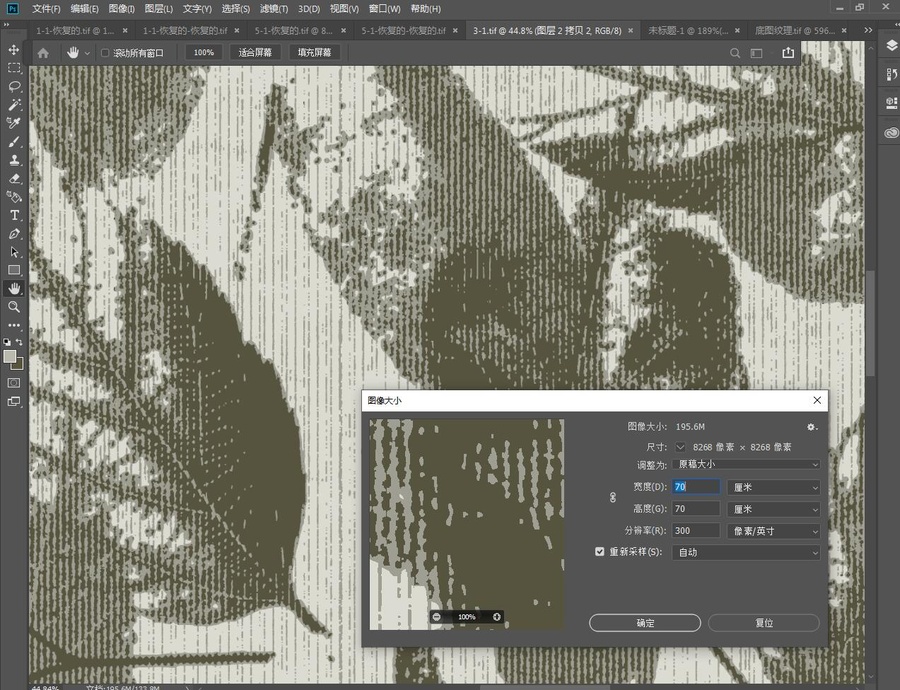Open the Edit Toolbar three-dots menu

14,325
